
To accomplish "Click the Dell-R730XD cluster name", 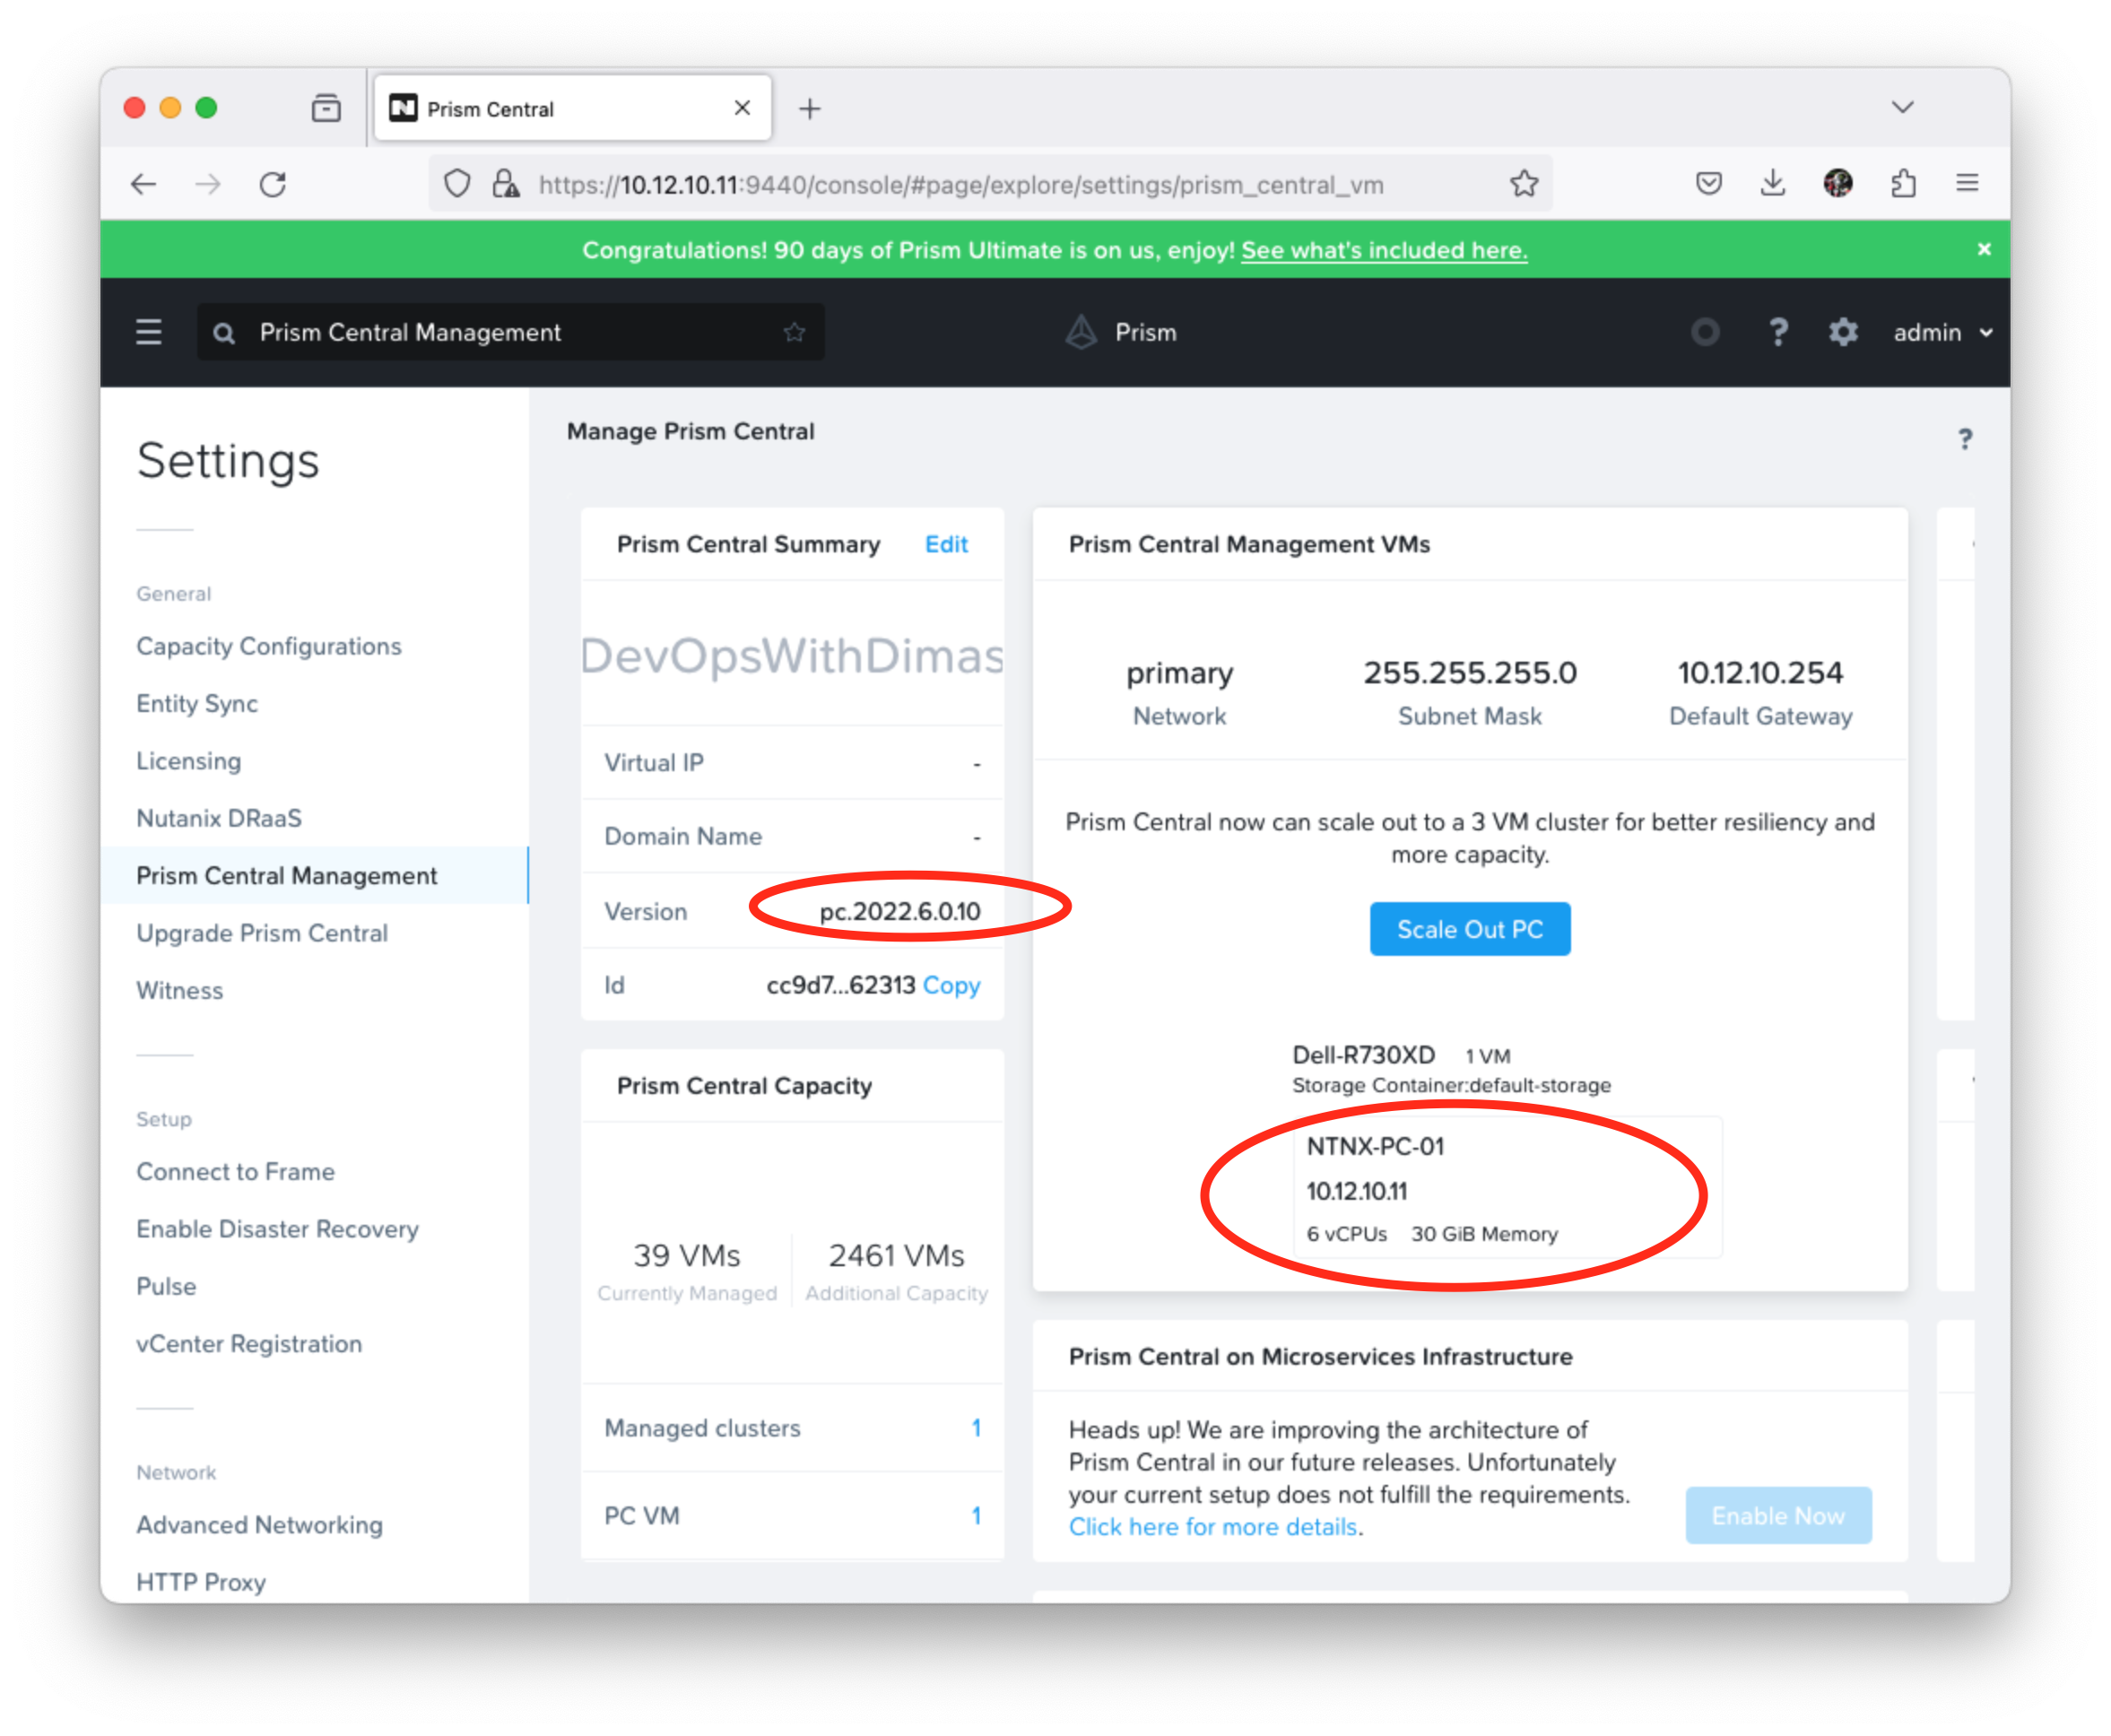I will pyautogui.click(x=1364, y=1055).
